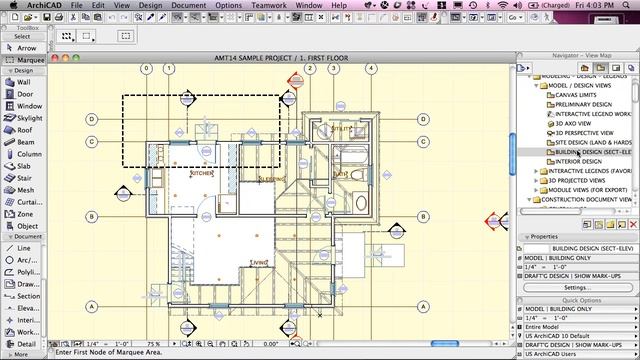Select the Slab tool

(x=23, y=166)
